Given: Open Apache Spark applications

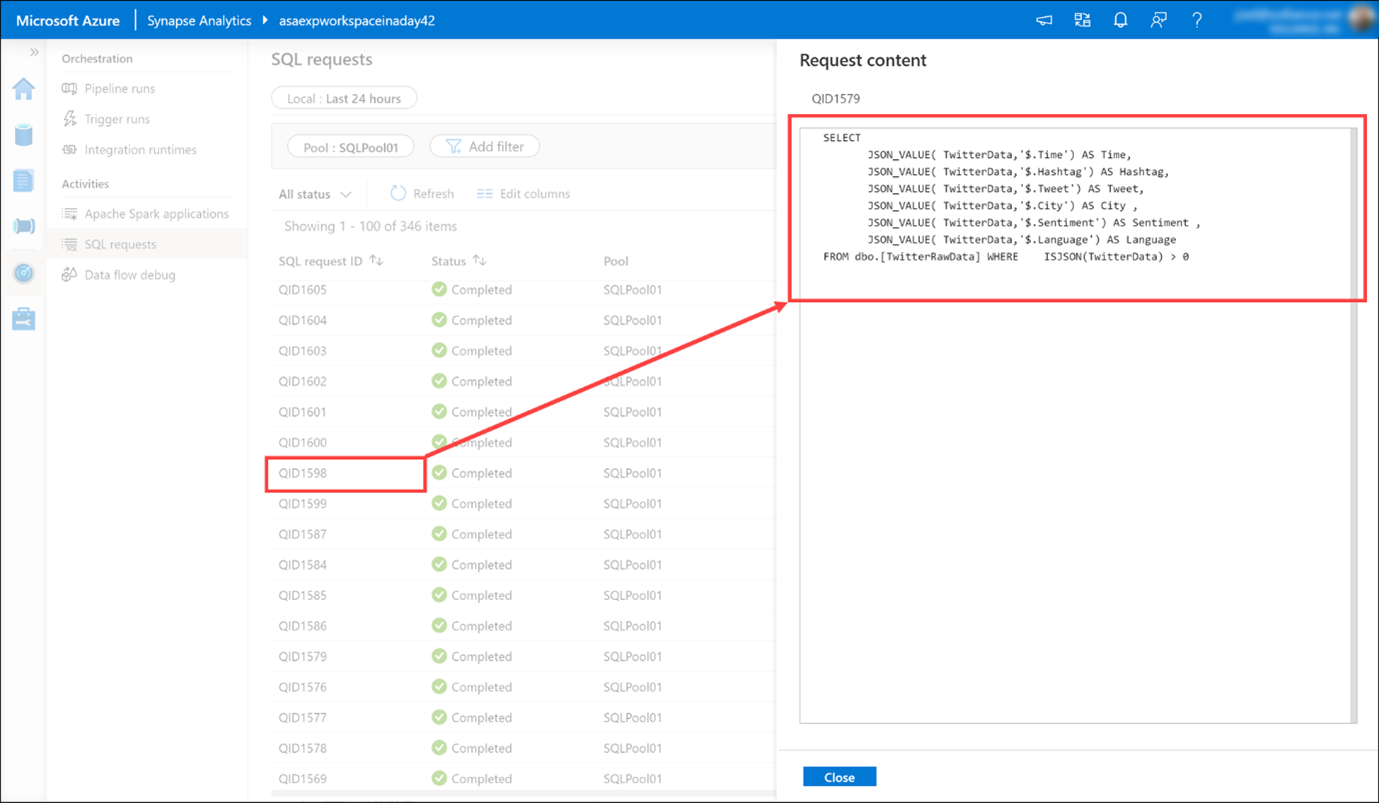Looking at the screenshot, I should (x=156, y=214).
